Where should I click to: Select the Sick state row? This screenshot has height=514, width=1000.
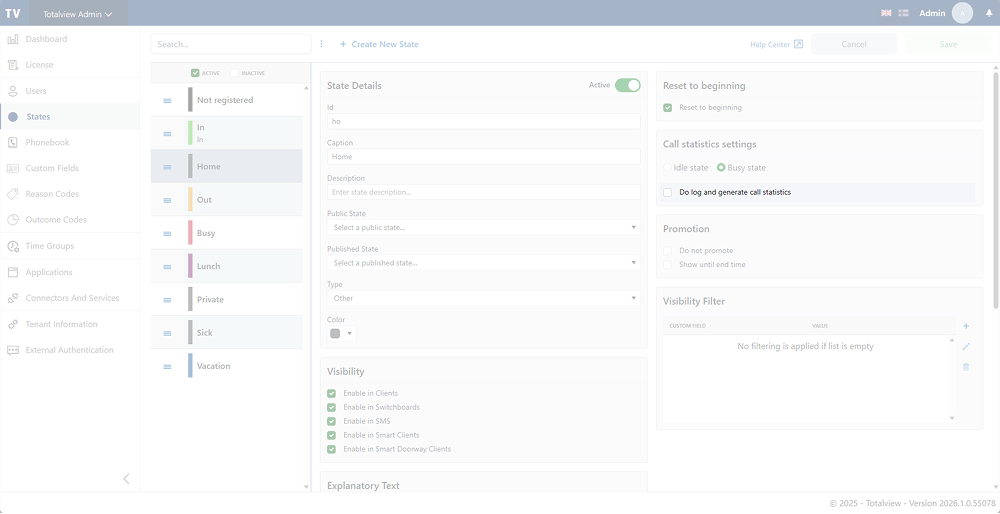tap(226, 333)
